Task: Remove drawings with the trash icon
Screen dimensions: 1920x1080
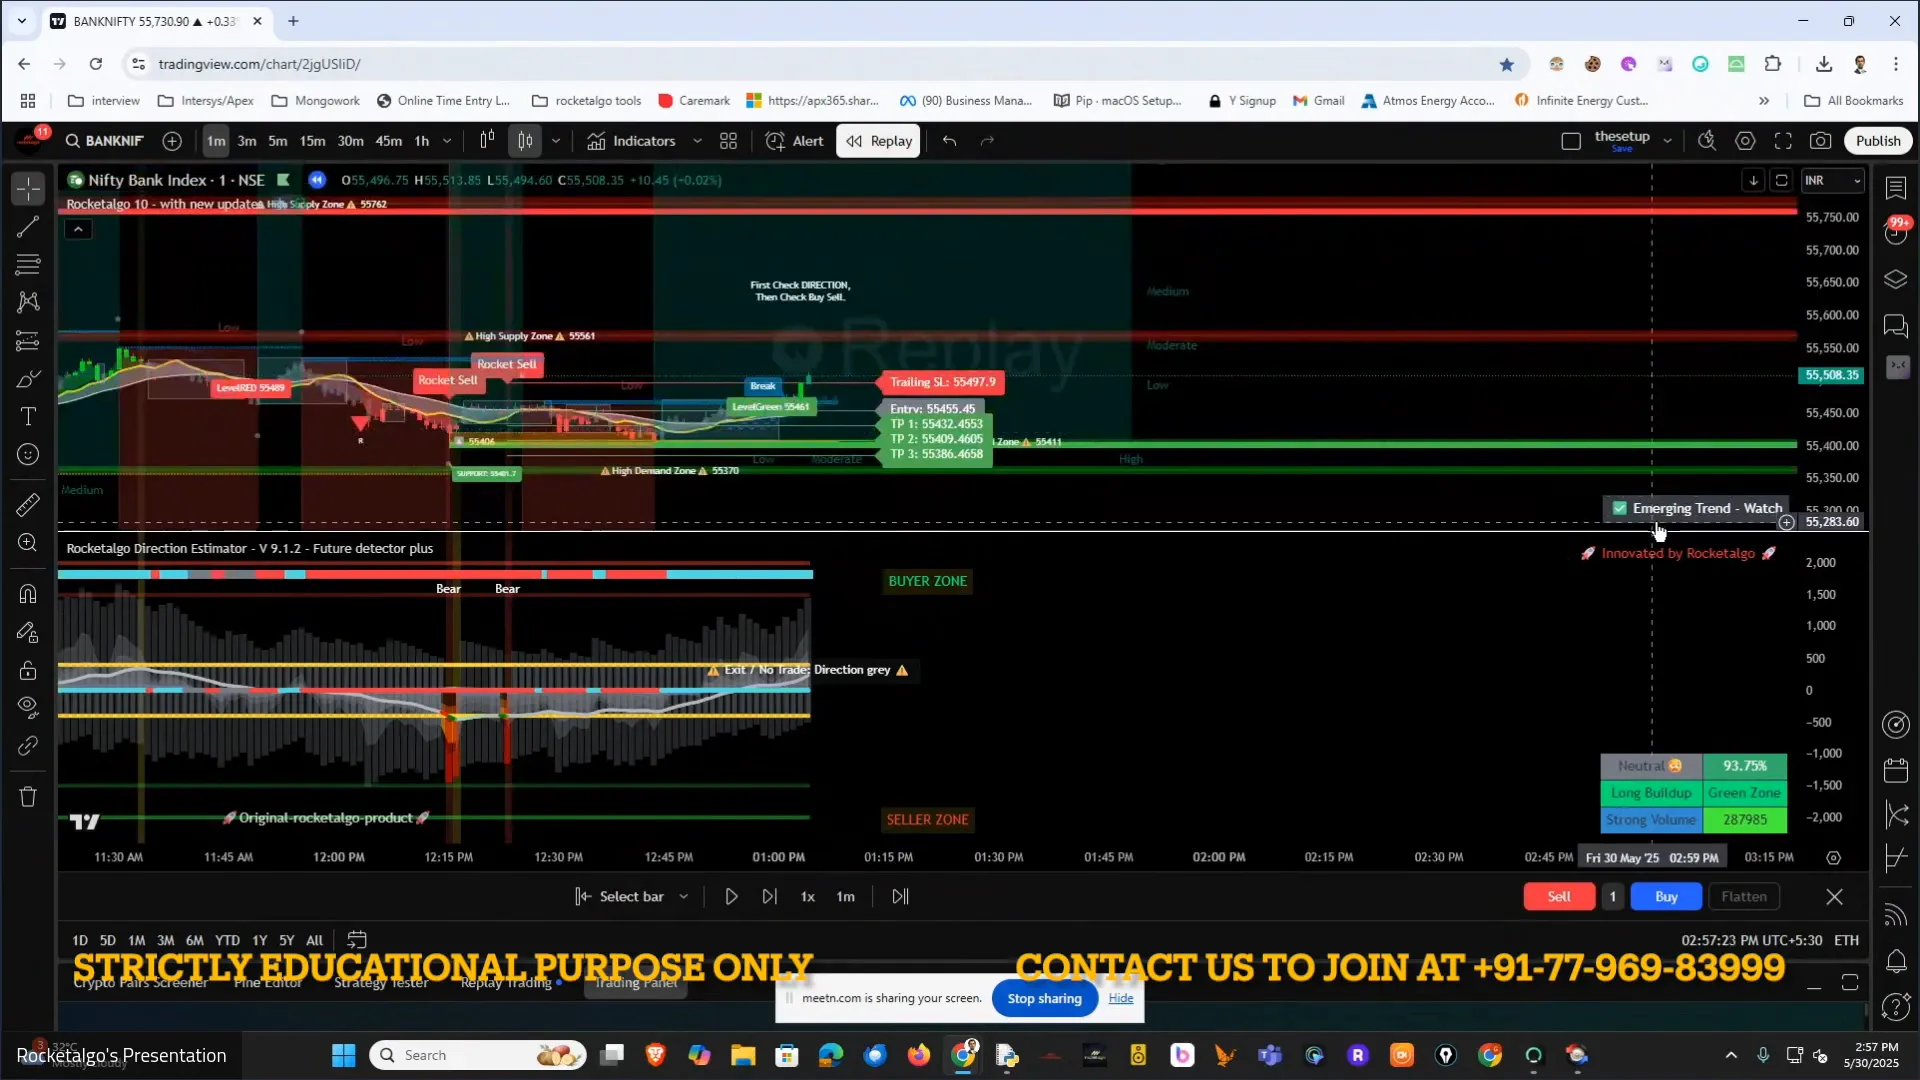Action: [x=28, y=797]
